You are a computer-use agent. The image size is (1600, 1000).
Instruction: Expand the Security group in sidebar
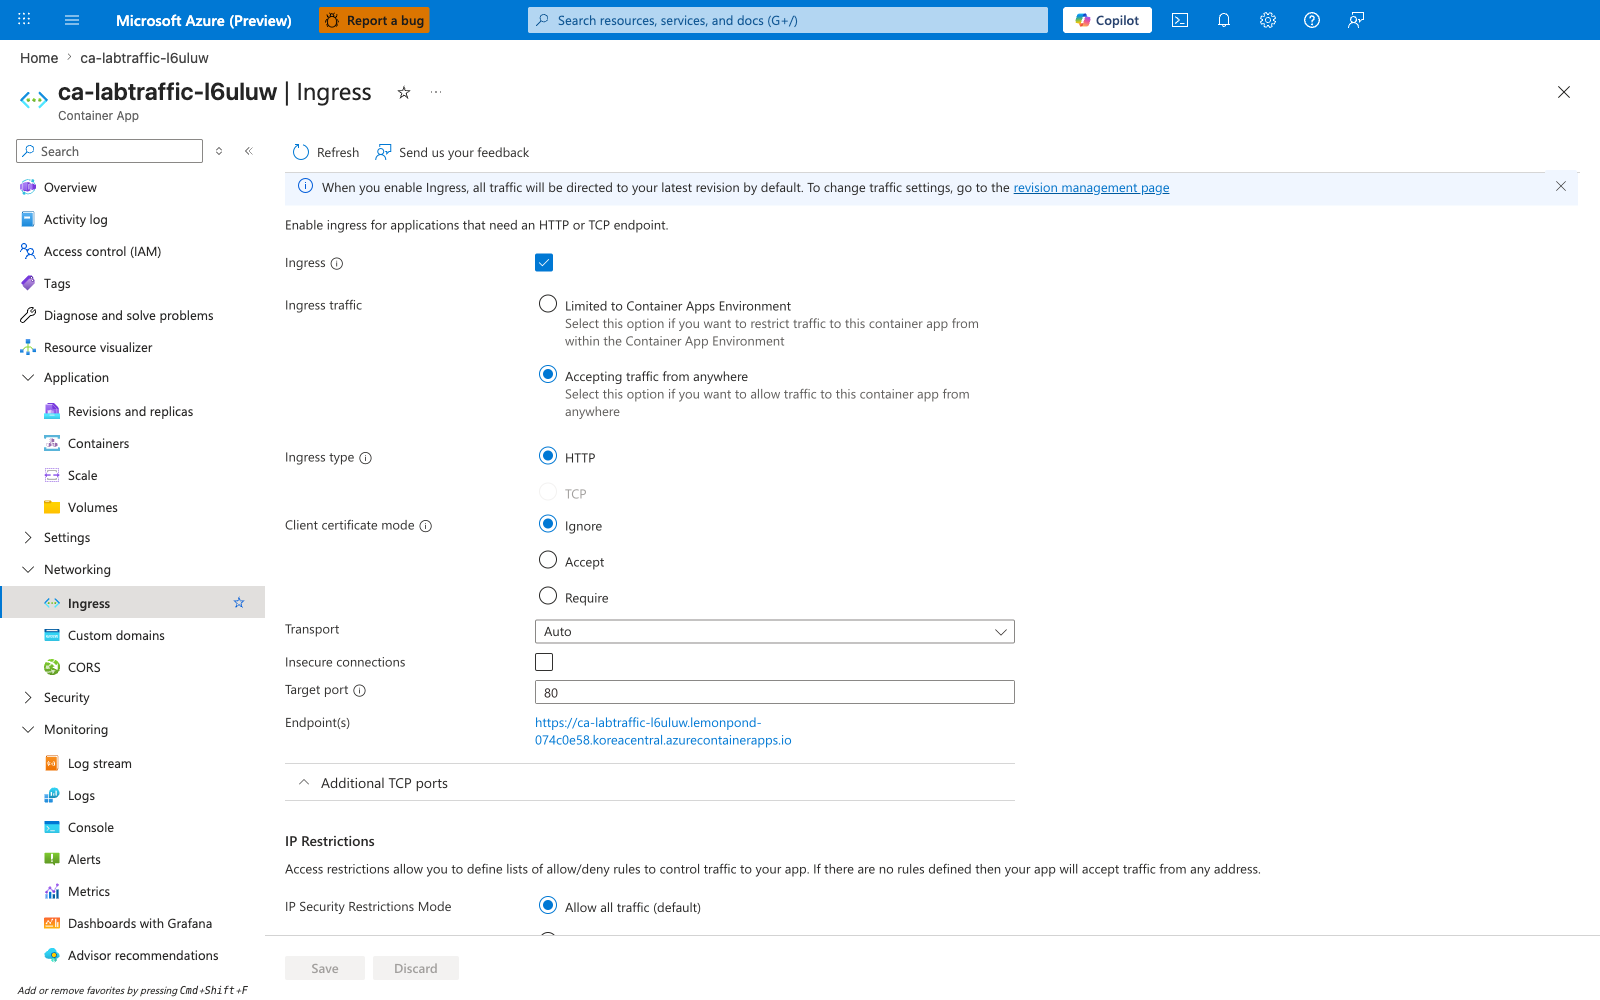pos(28,697)
